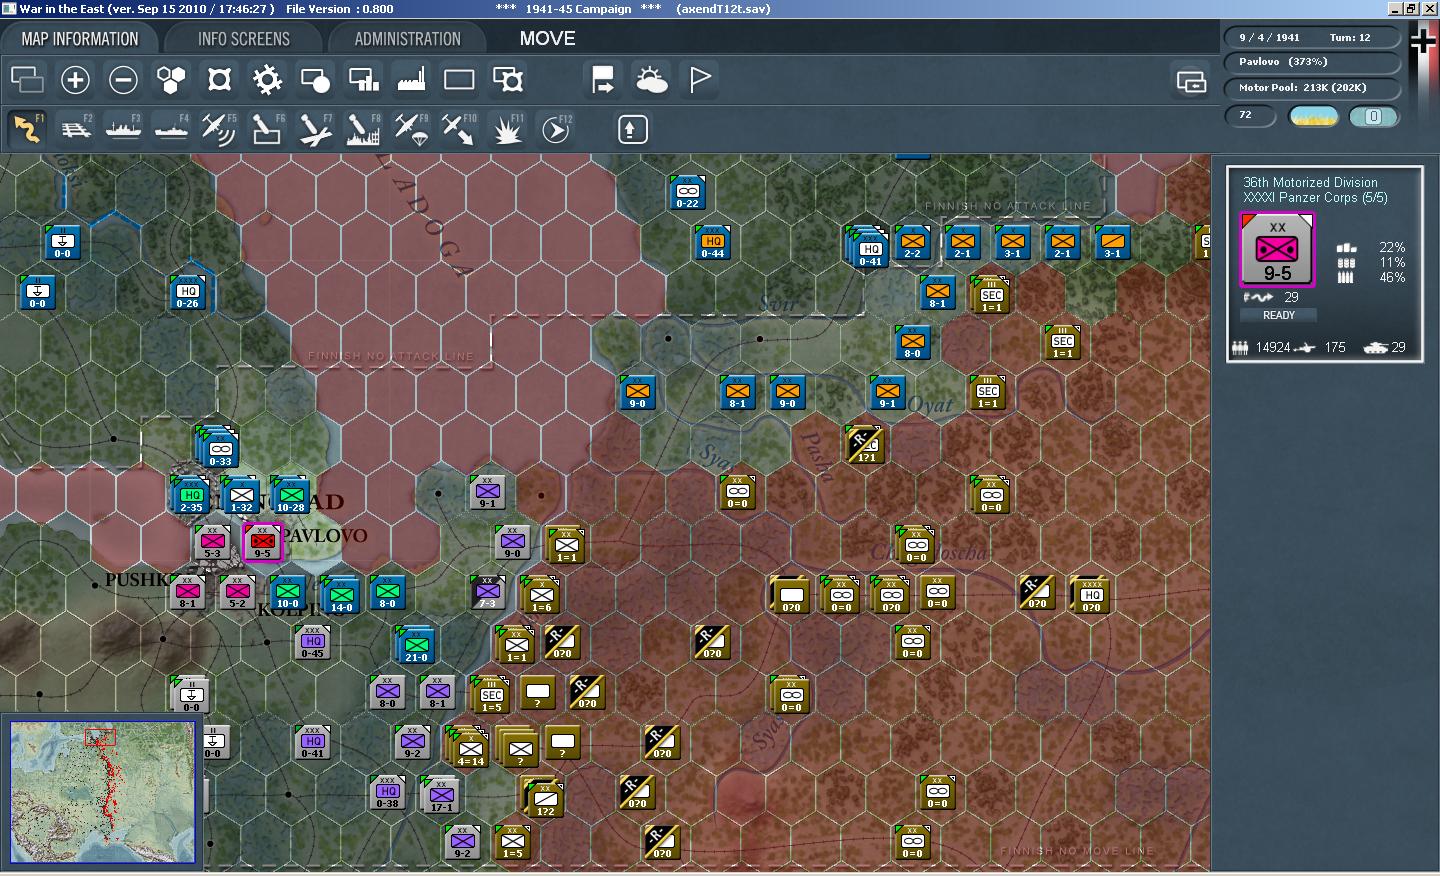The width and height of the screenshot is (1440, 876).
Task: Open the MAP INFORMATION tab
Action: point(80,39)
